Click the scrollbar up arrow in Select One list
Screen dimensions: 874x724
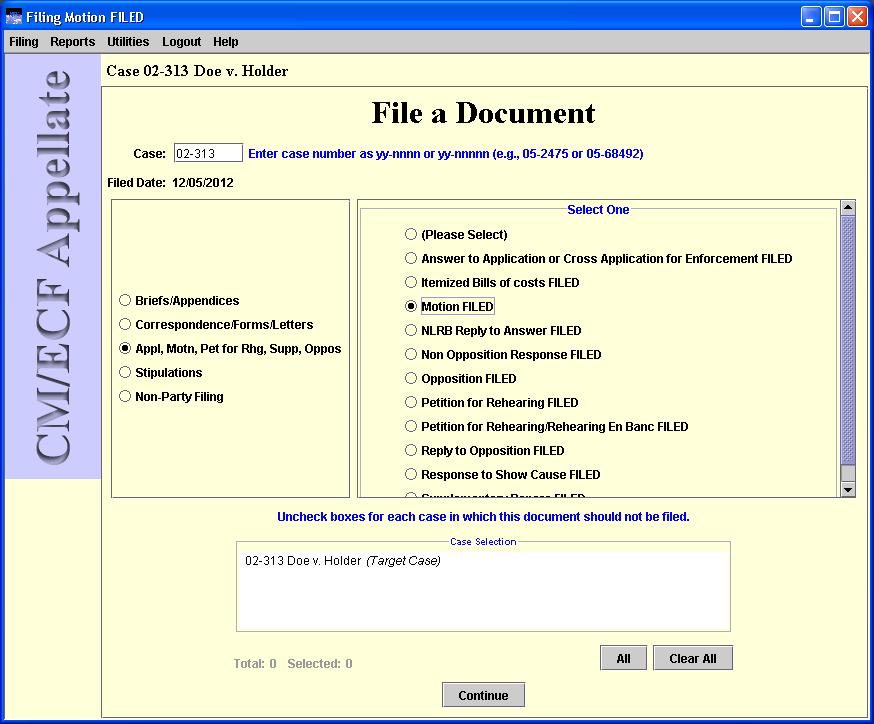(848, 208)
